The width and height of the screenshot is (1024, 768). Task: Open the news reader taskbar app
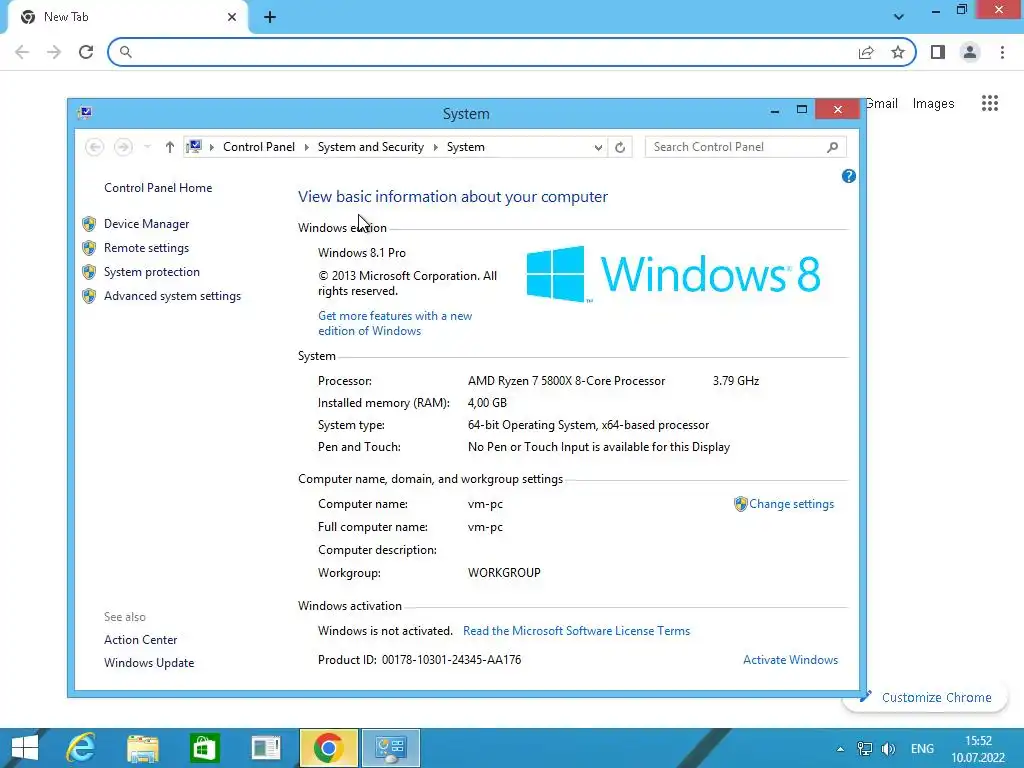point(266,748)
